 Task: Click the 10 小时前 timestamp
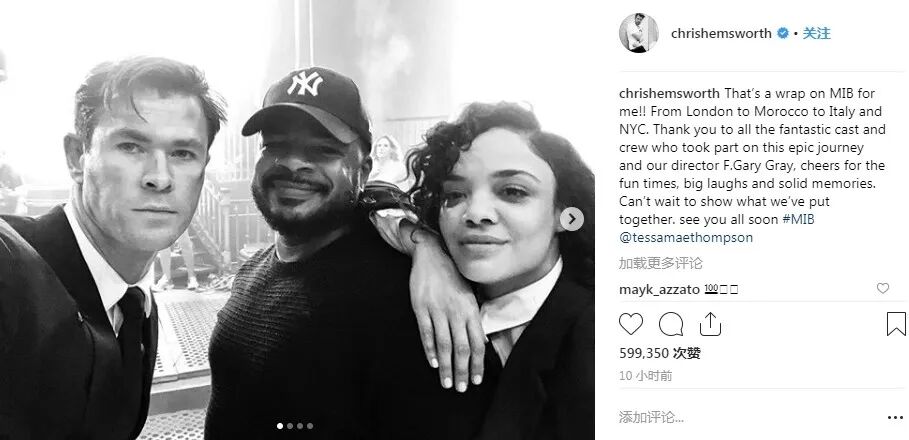click(646, 376)
